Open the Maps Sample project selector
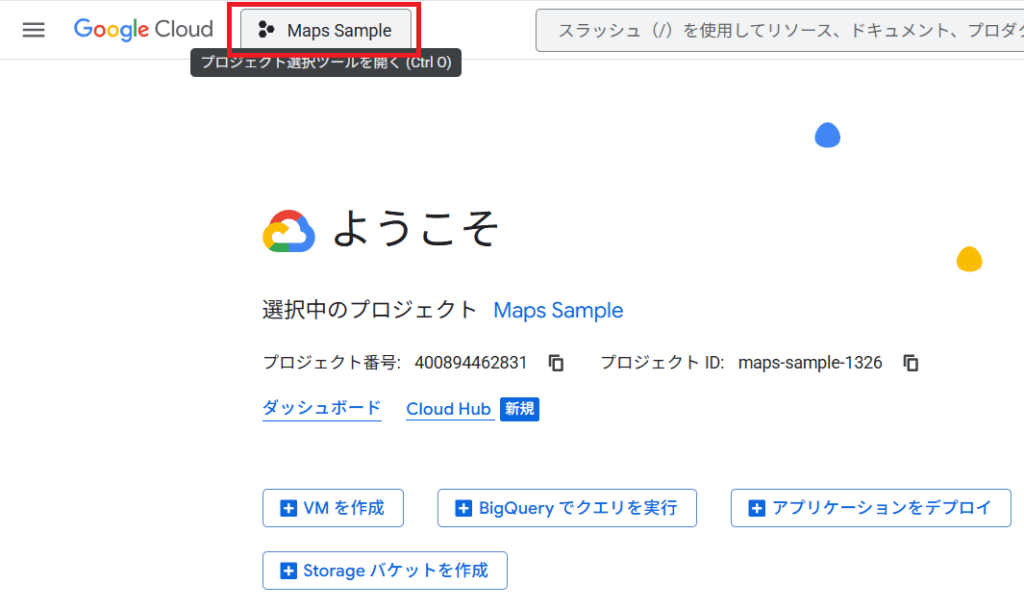This screenshot has width=1024, height=610. point(325,30)
